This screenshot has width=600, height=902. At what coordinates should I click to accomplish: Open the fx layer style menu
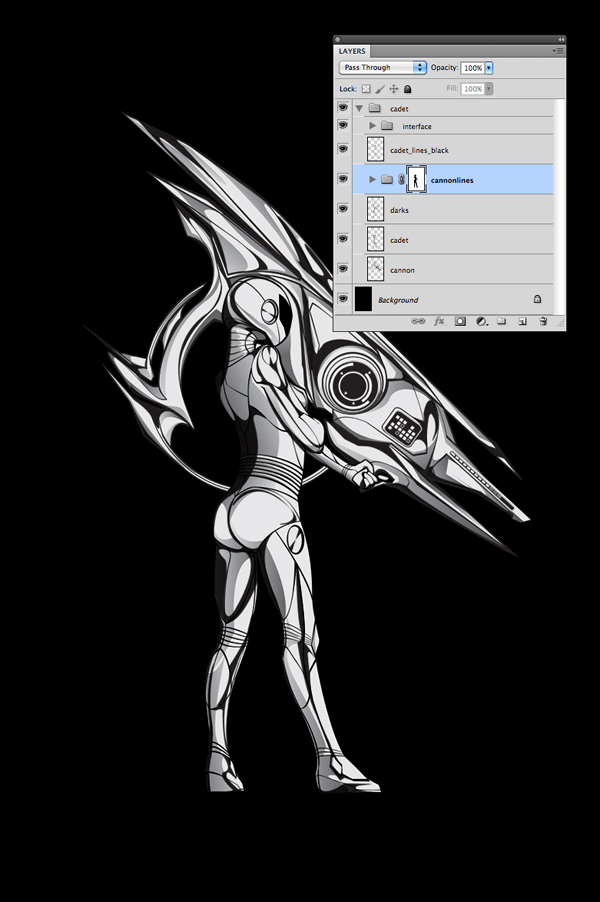pos(439,321)
